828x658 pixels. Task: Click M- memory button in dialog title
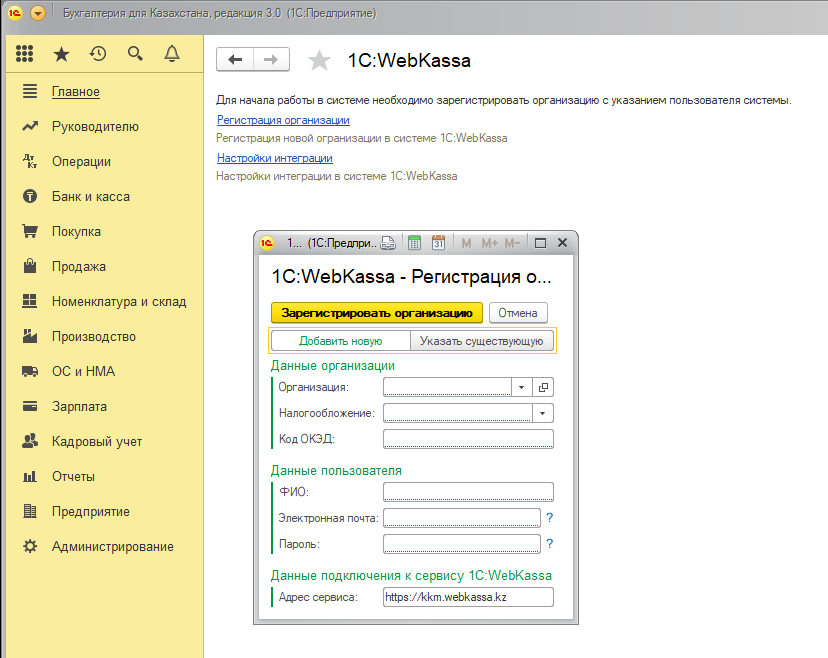(x=512, y=243)
